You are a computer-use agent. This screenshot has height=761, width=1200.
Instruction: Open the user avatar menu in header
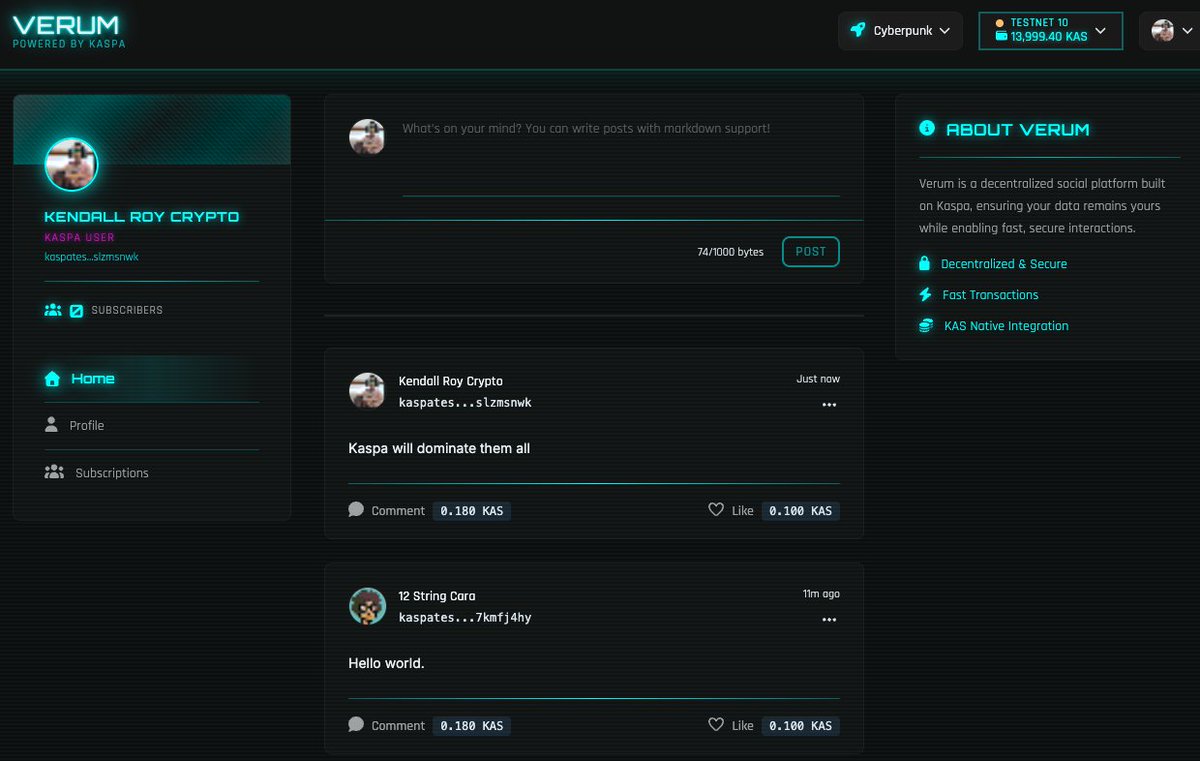pos(1169,30)
